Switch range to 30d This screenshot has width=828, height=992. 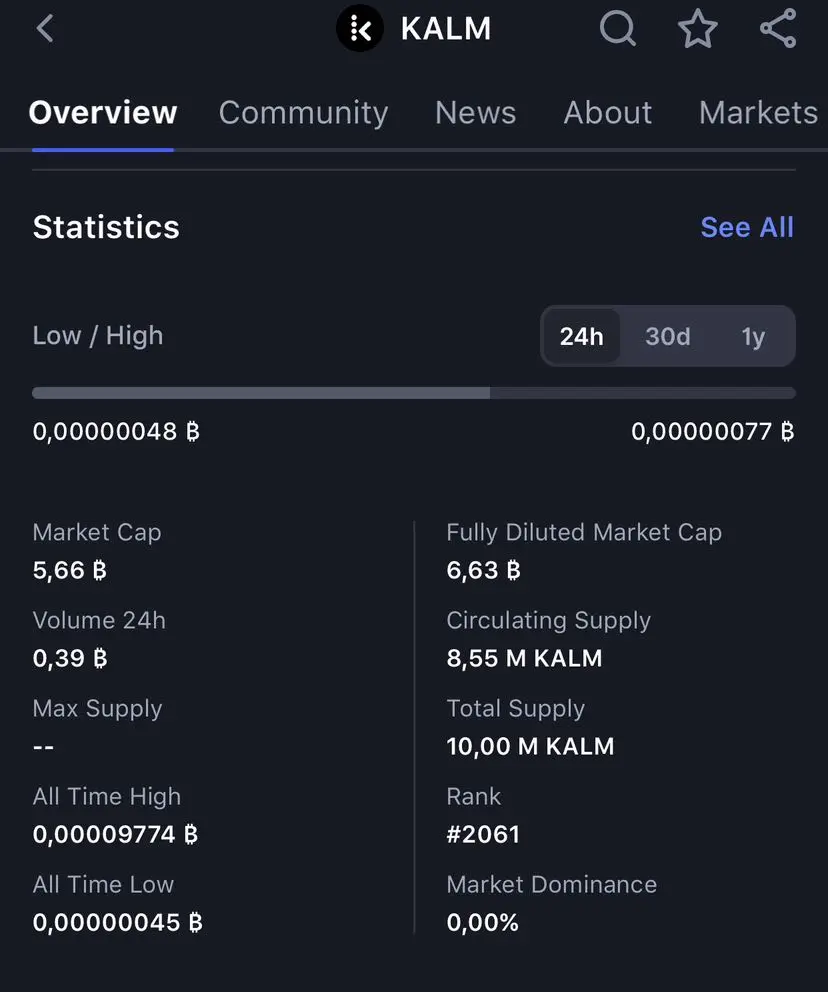(x=667, y=337)
